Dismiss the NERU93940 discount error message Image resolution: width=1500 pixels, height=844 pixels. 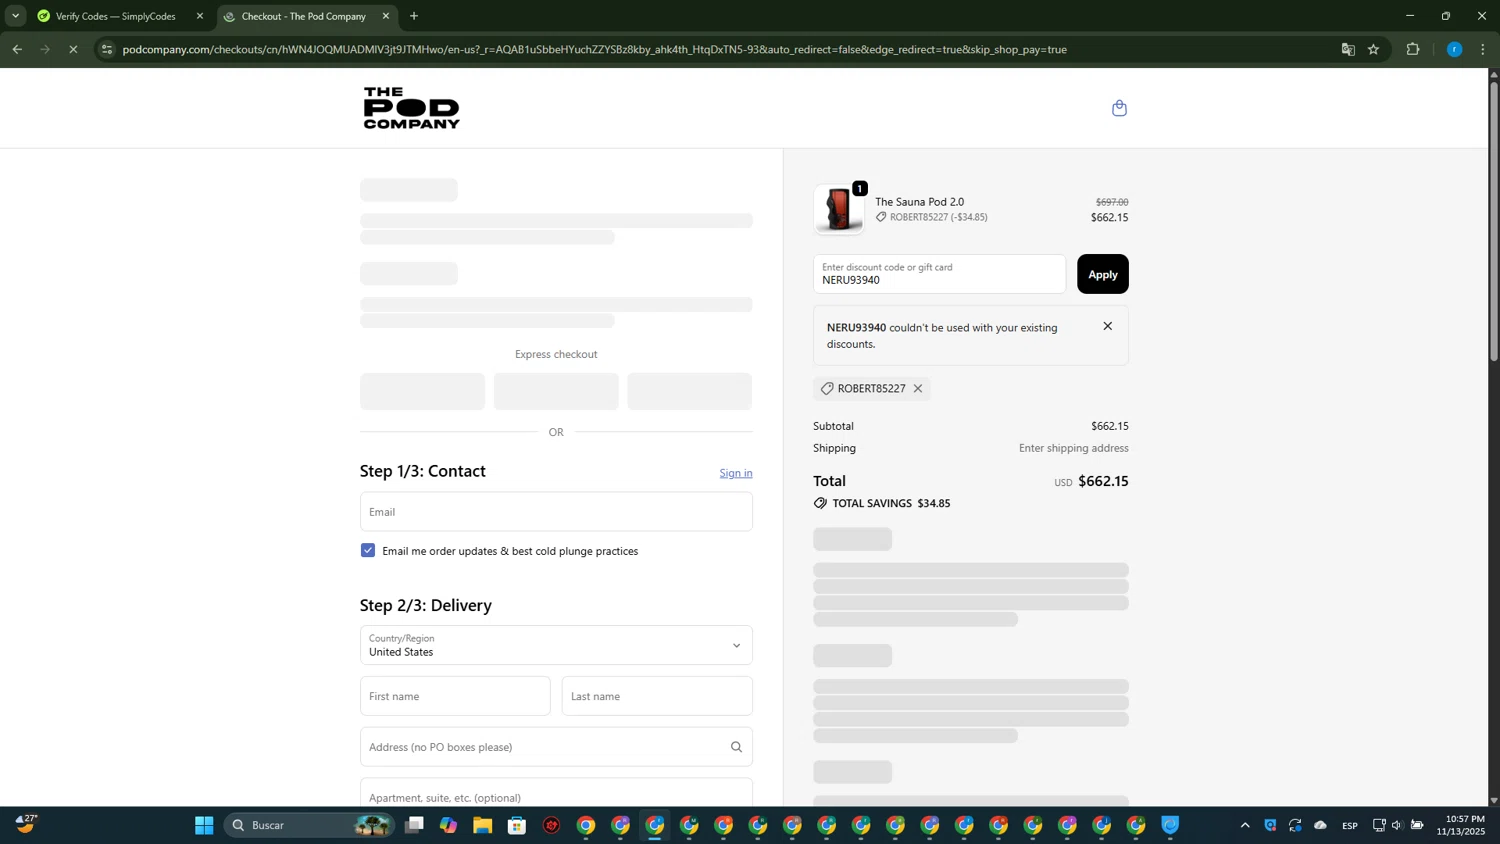pos(1107,326)
